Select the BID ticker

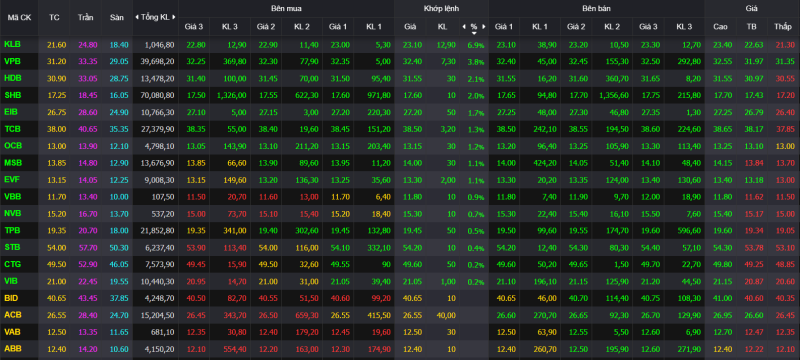tap(11, 298)
